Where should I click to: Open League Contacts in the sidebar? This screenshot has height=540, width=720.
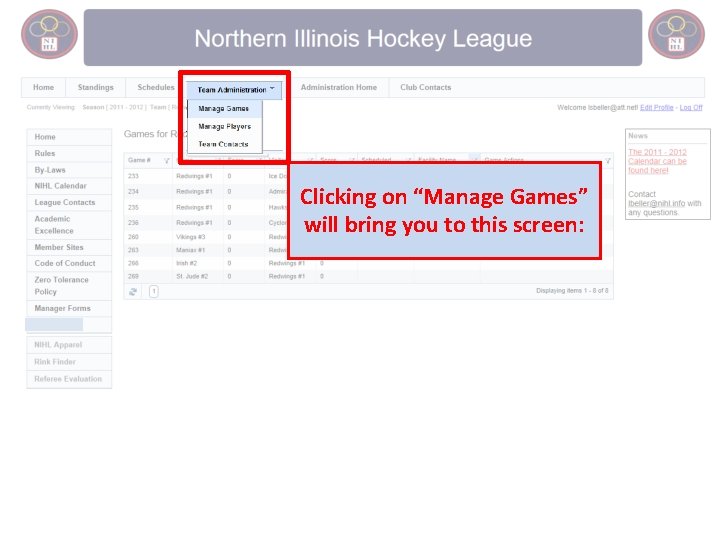[x=69, y=202]
